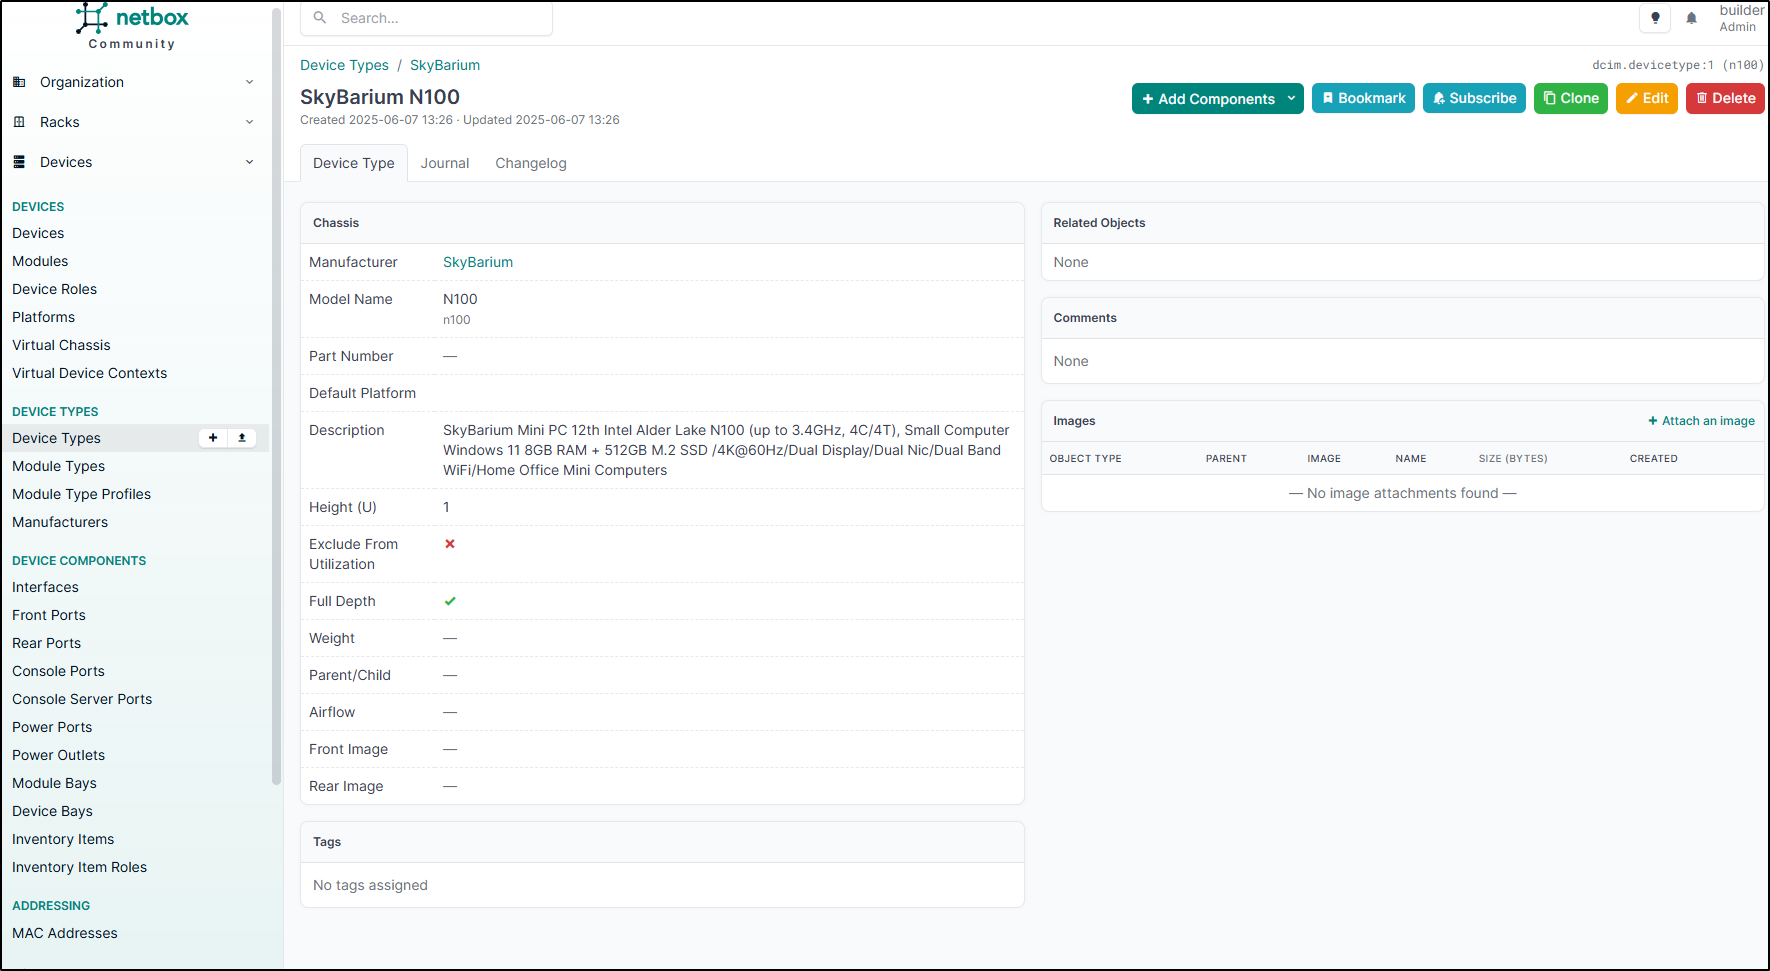Open Module Bays in the sidebar
The image size is (1770, 971).
(x=54, y=783)
